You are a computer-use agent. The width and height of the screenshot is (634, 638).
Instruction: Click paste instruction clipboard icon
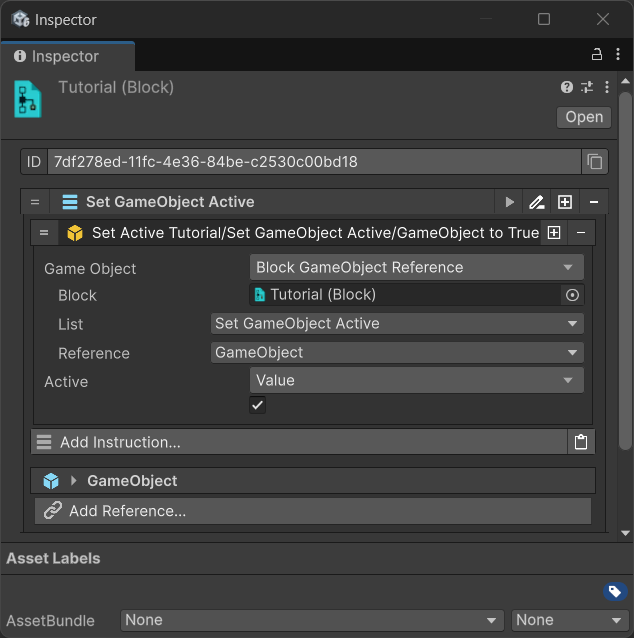coord(581,442)
